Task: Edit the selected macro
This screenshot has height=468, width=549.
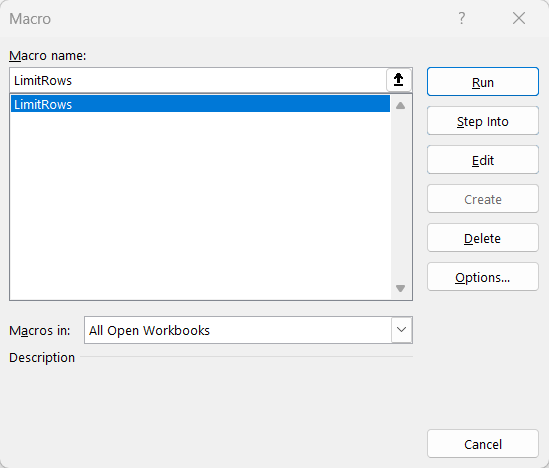Action: click(x=483, y=160)
